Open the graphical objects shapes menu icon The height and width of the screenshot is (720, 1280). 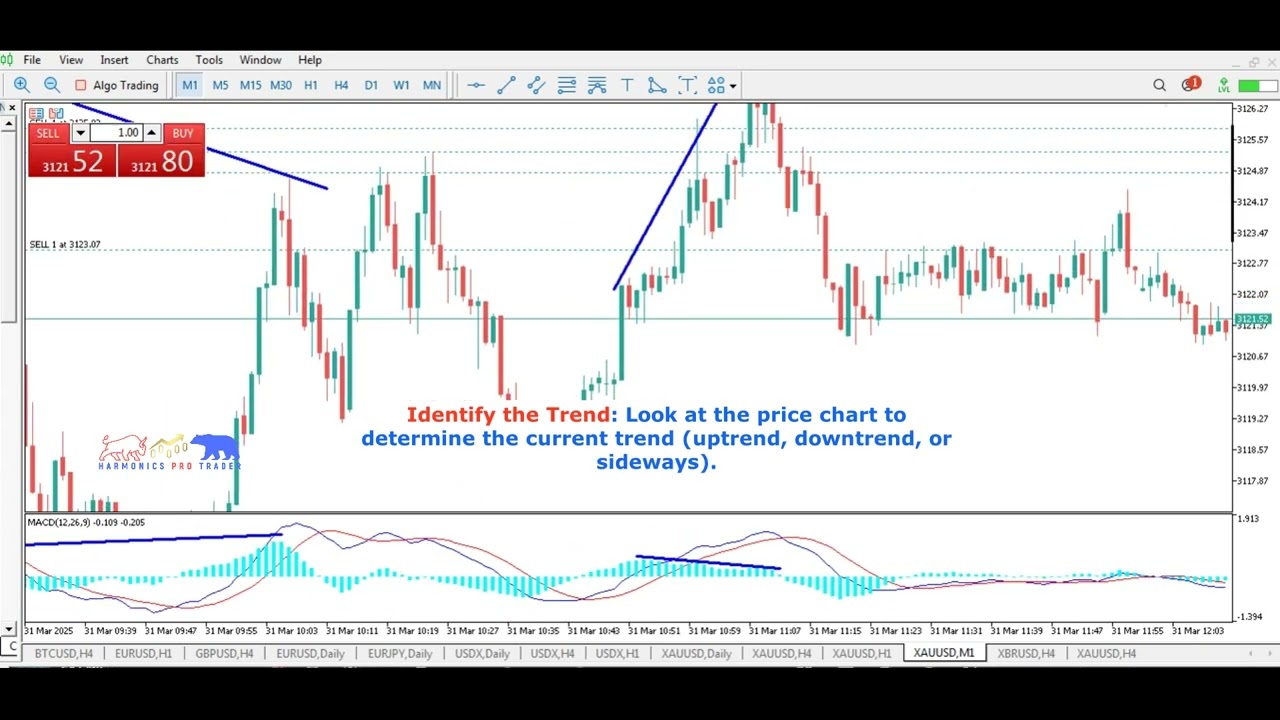coord(716,86)
